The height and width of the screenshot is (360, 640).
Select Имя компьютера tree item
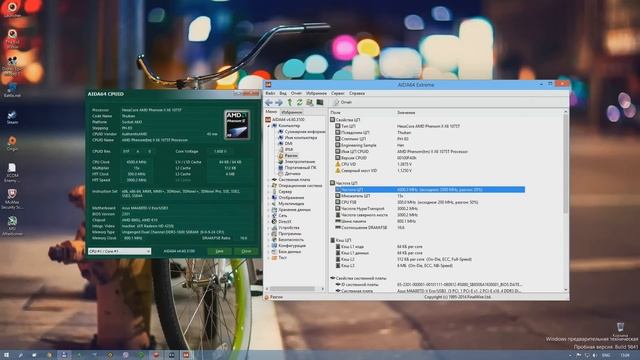298,138
